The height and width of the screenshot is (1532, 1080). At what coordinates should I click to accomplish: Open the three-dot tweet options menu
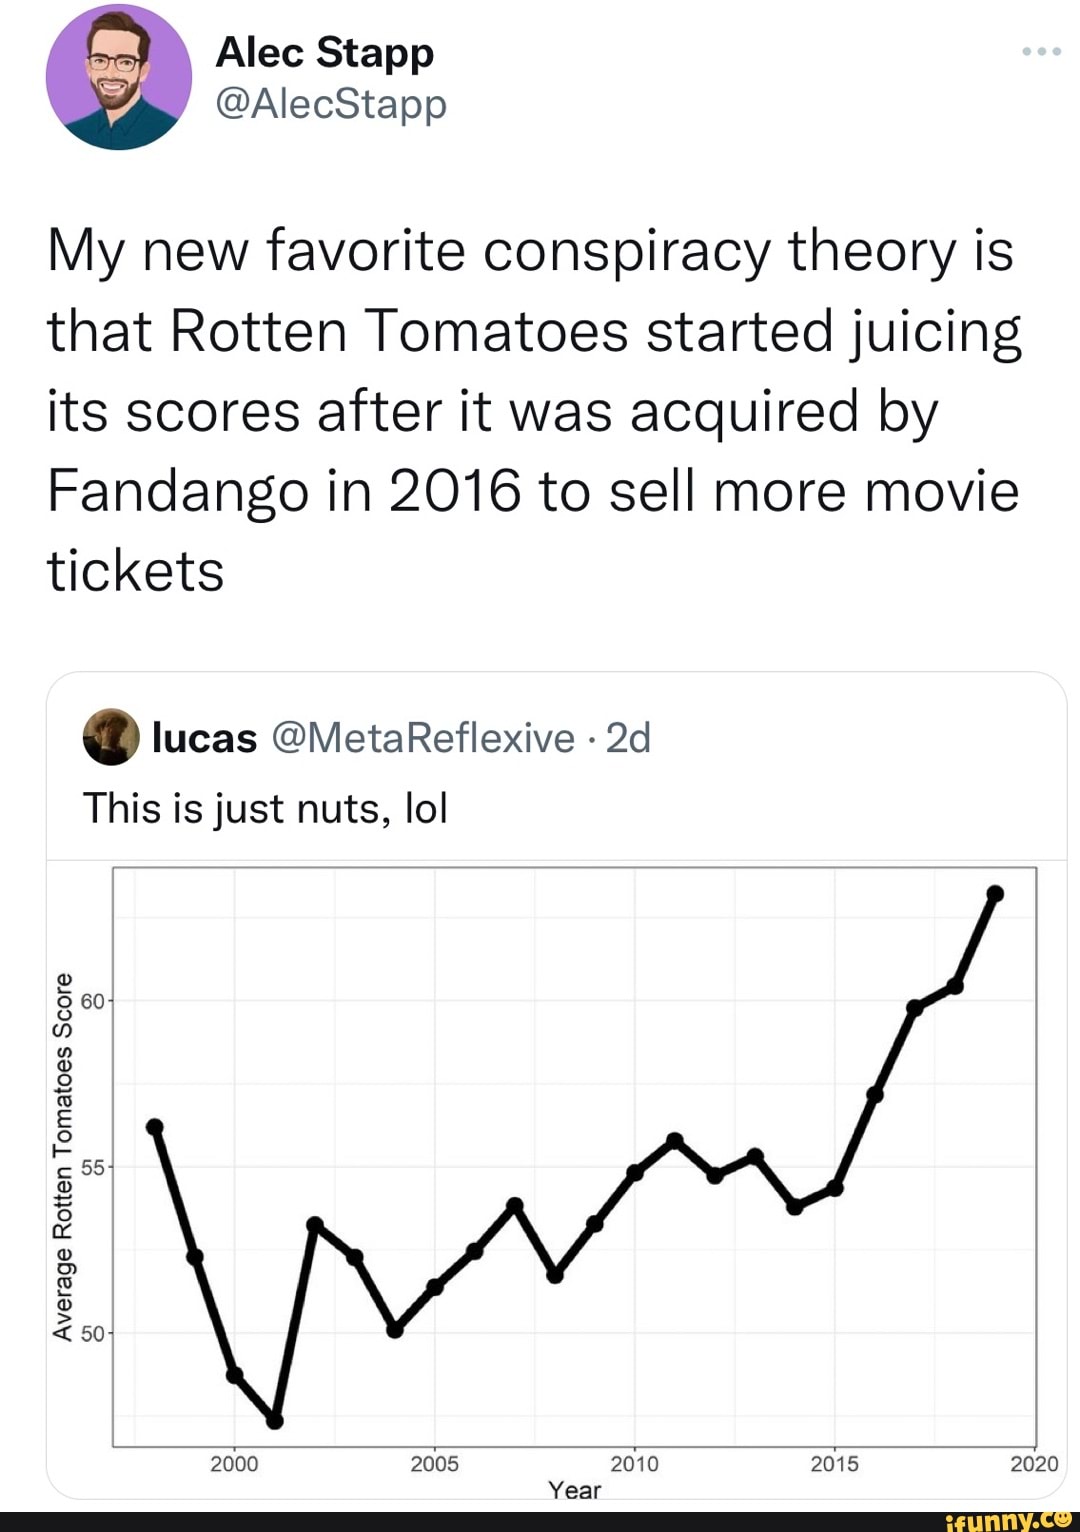[1042, 51]
